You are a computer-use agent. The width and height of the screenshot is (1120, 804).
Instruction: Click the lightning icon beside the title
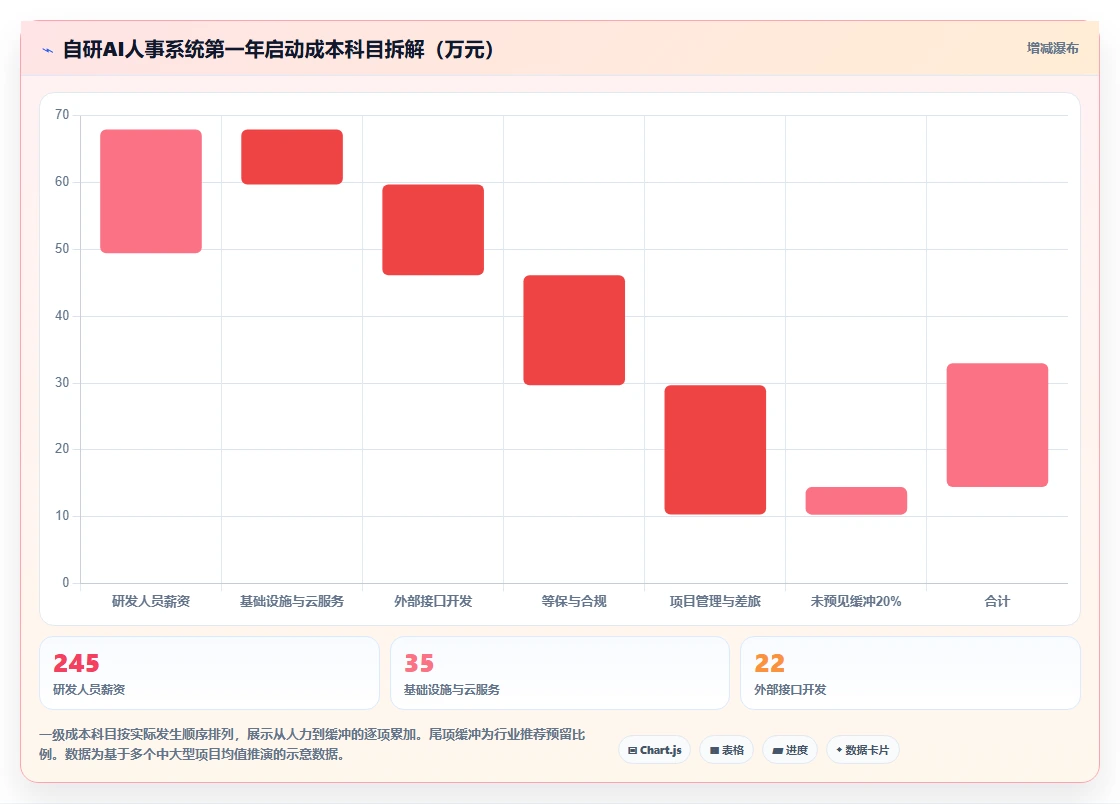48,50
